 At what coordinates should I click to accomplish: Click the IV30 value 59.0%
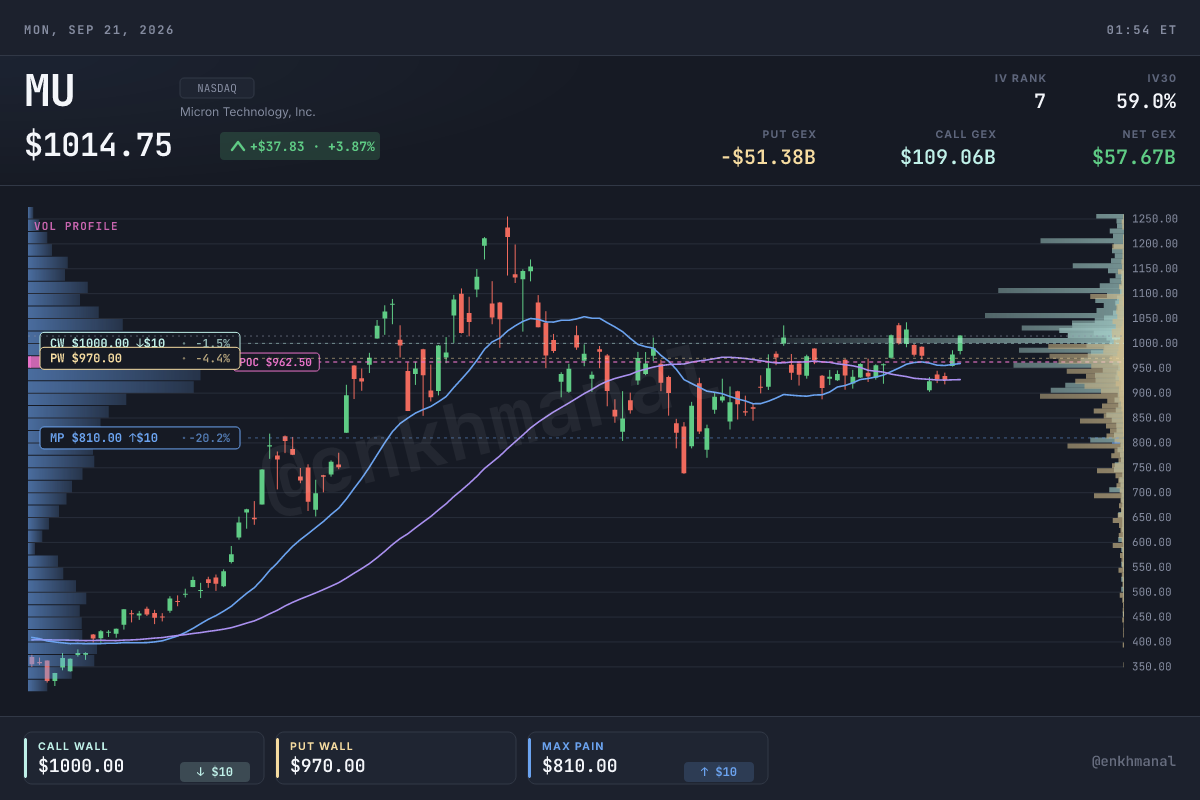(1146, 101)
